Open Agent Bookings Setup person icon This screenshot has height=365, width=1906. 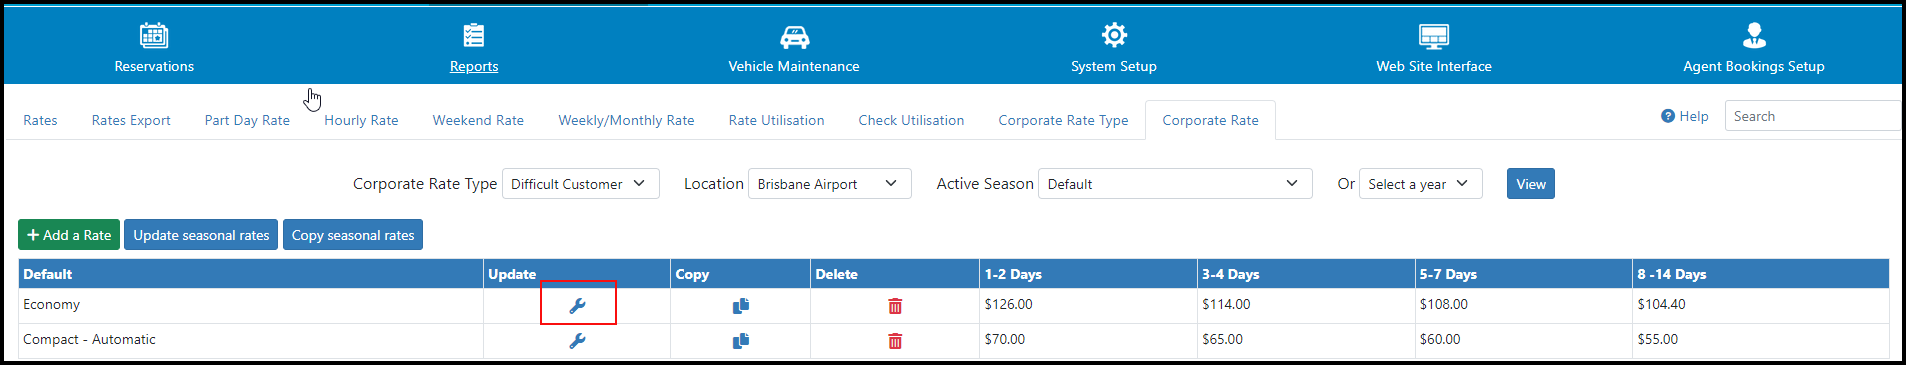(x=1754, y=36)
